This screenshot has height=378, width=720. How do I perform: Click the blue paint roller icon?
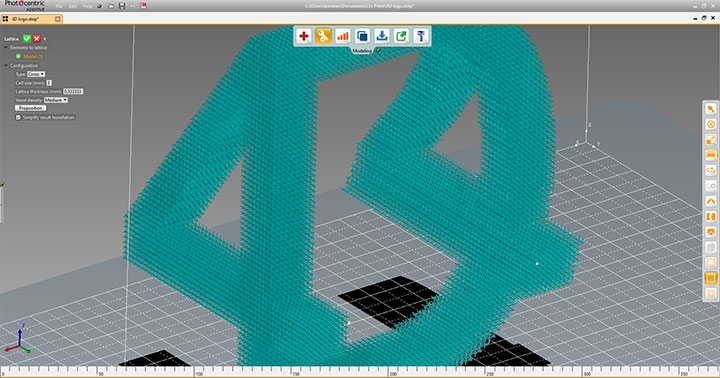(421, 36)
